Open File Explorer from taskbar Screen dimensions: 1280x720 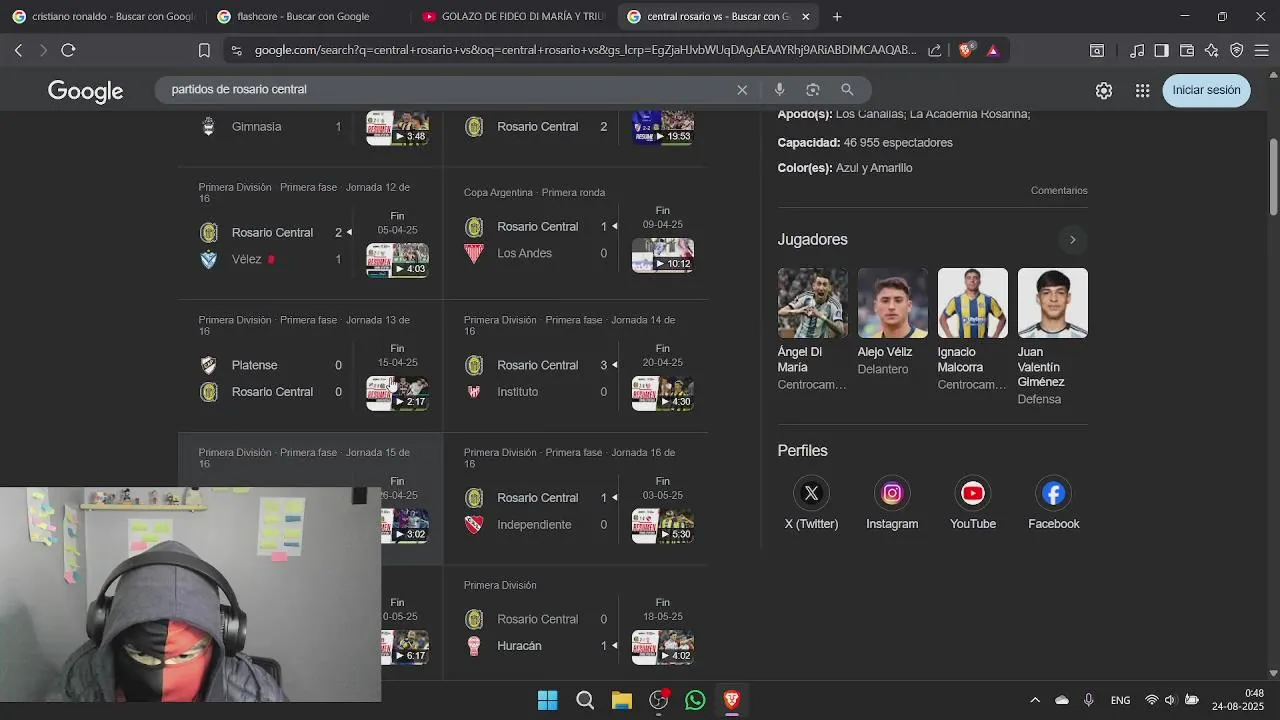(622, 700)
